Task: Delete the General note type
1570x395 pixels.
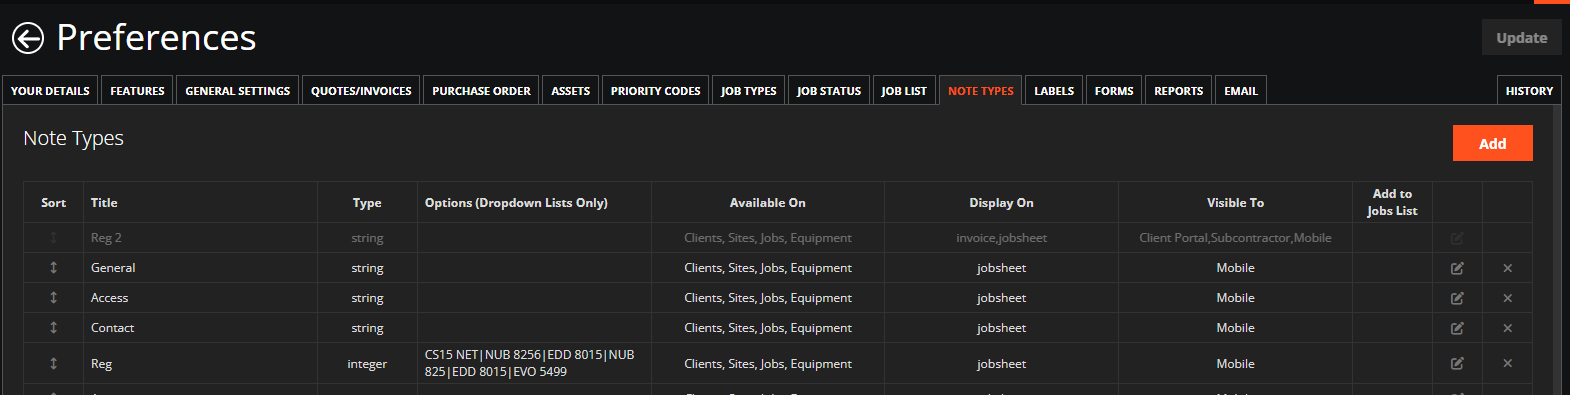Action: (1507, 268)
